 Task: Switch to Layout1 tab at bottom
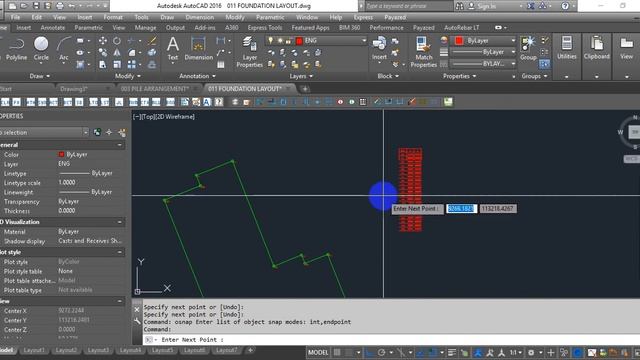(x=33, y=350)
